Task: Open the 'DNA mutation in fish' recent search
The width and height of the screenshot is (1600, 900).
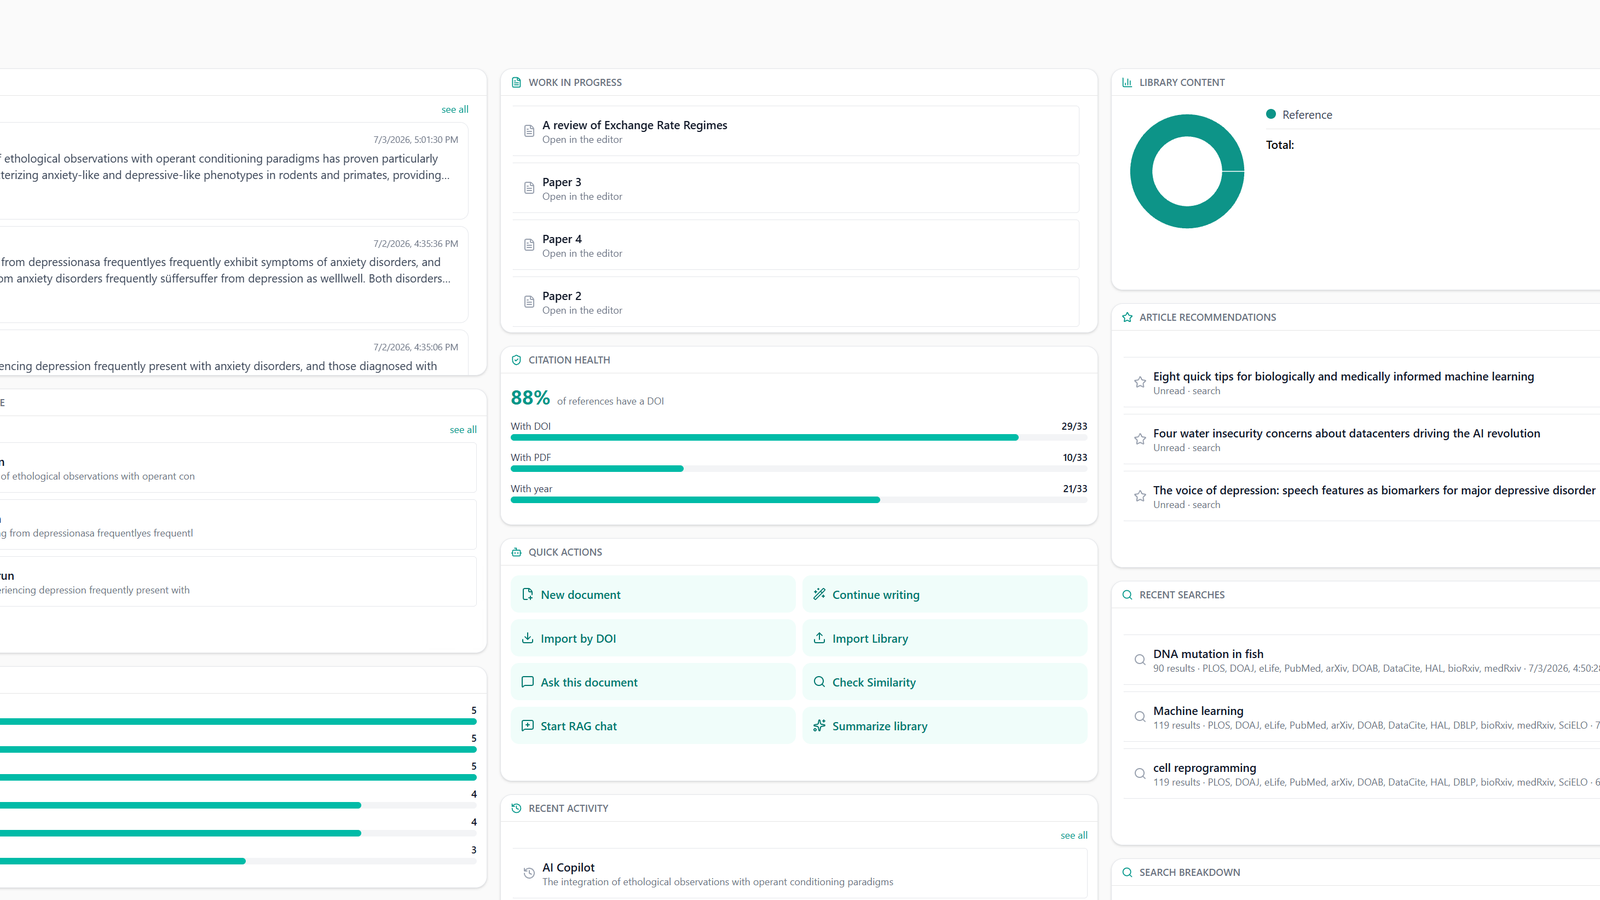Action: tap(1361, 660)
